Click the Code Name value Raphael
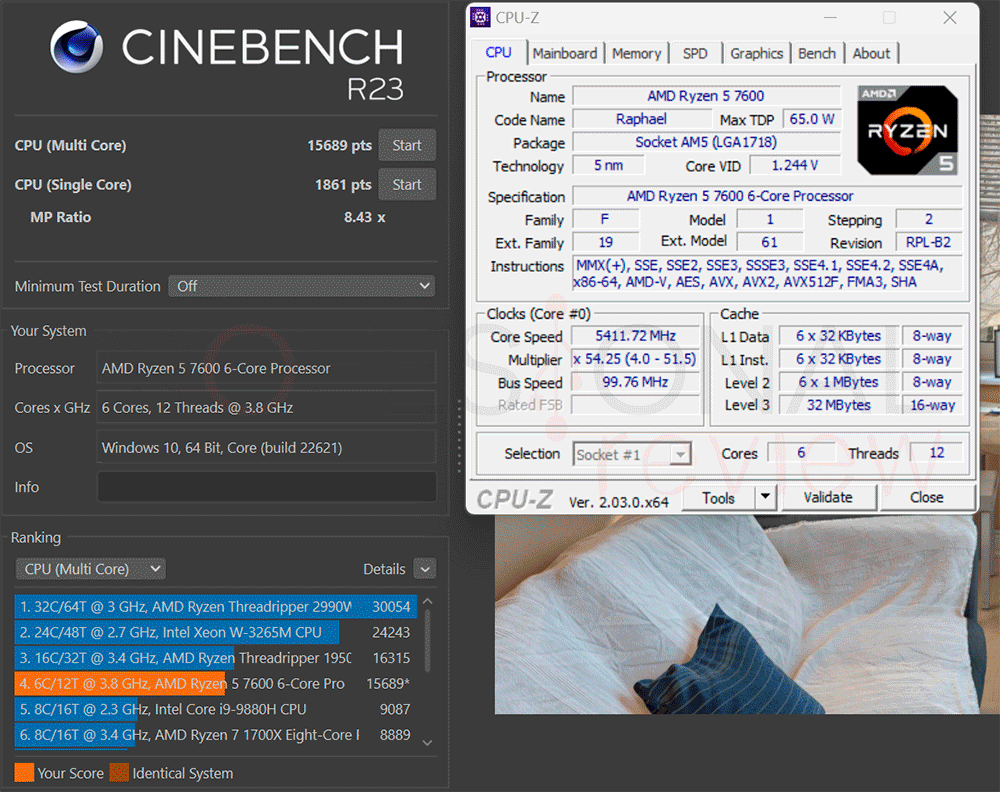This screenshot has height=792, width=1000. click(x=642, y=119)
